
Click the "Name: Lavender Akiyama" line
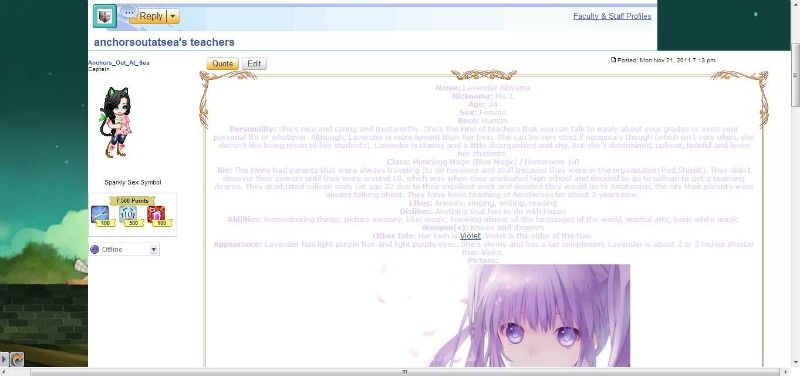pyautogui.click(x=483, y=88)
